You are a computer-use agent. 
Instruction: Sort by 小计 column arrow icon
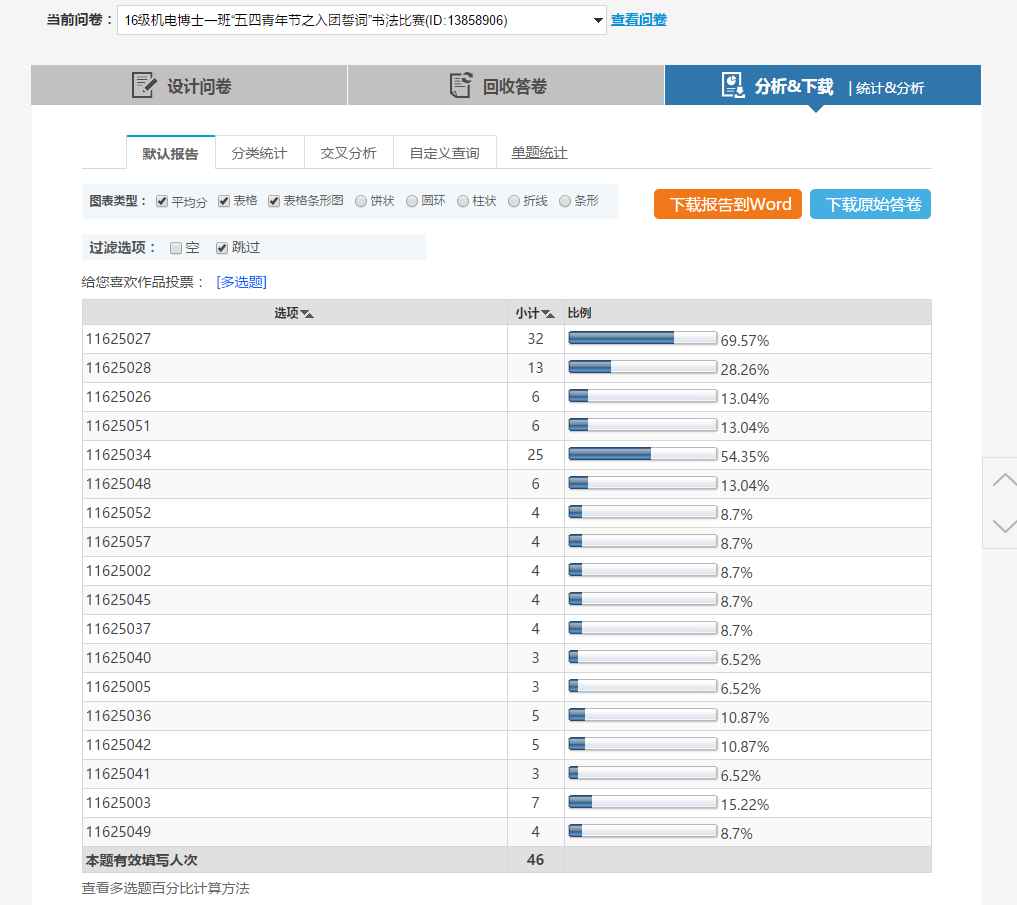click(548, 314)
